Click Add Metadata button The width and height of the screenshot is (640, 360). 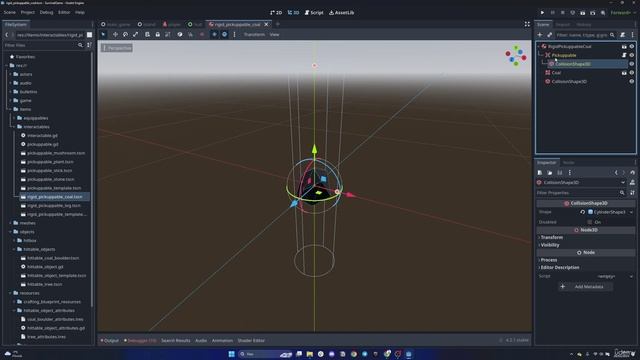click(x=585, y=287)
